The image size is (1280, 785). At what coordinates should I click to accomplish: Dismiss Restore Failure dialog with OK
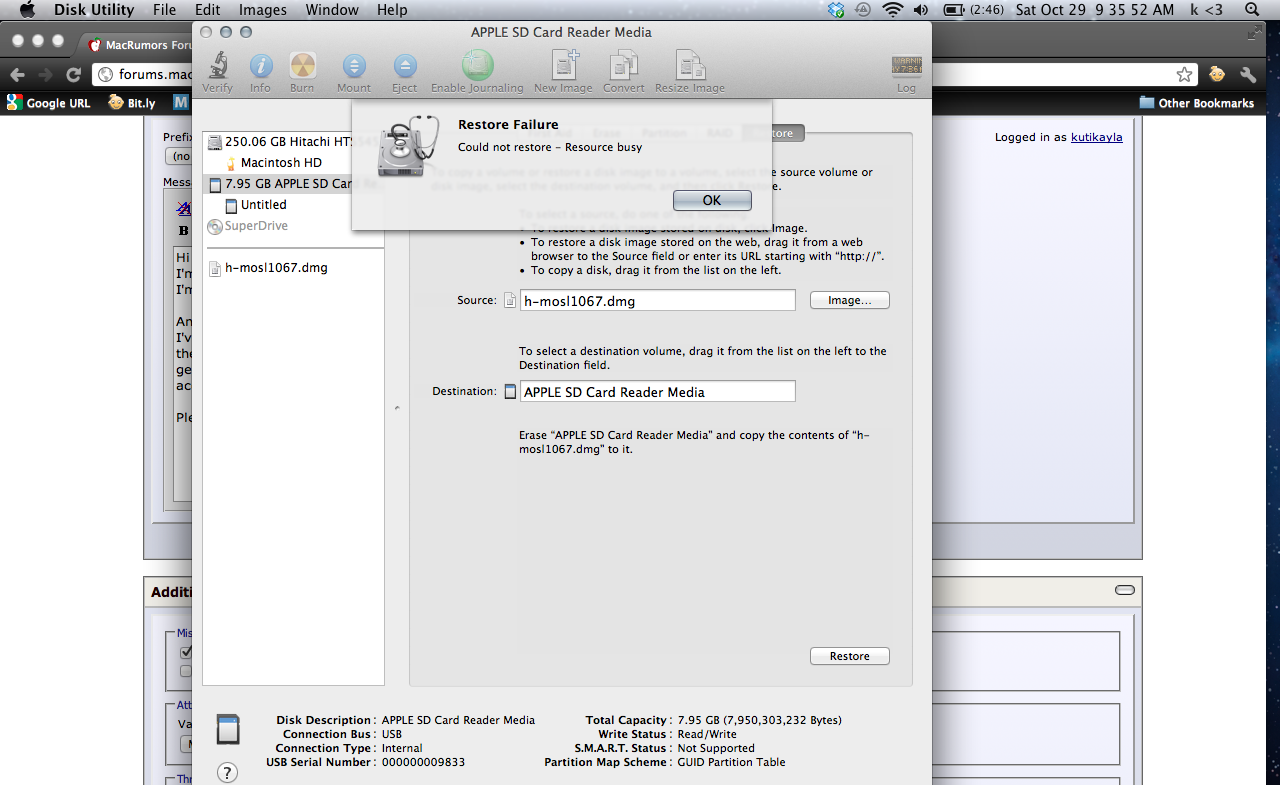[712, 200]
